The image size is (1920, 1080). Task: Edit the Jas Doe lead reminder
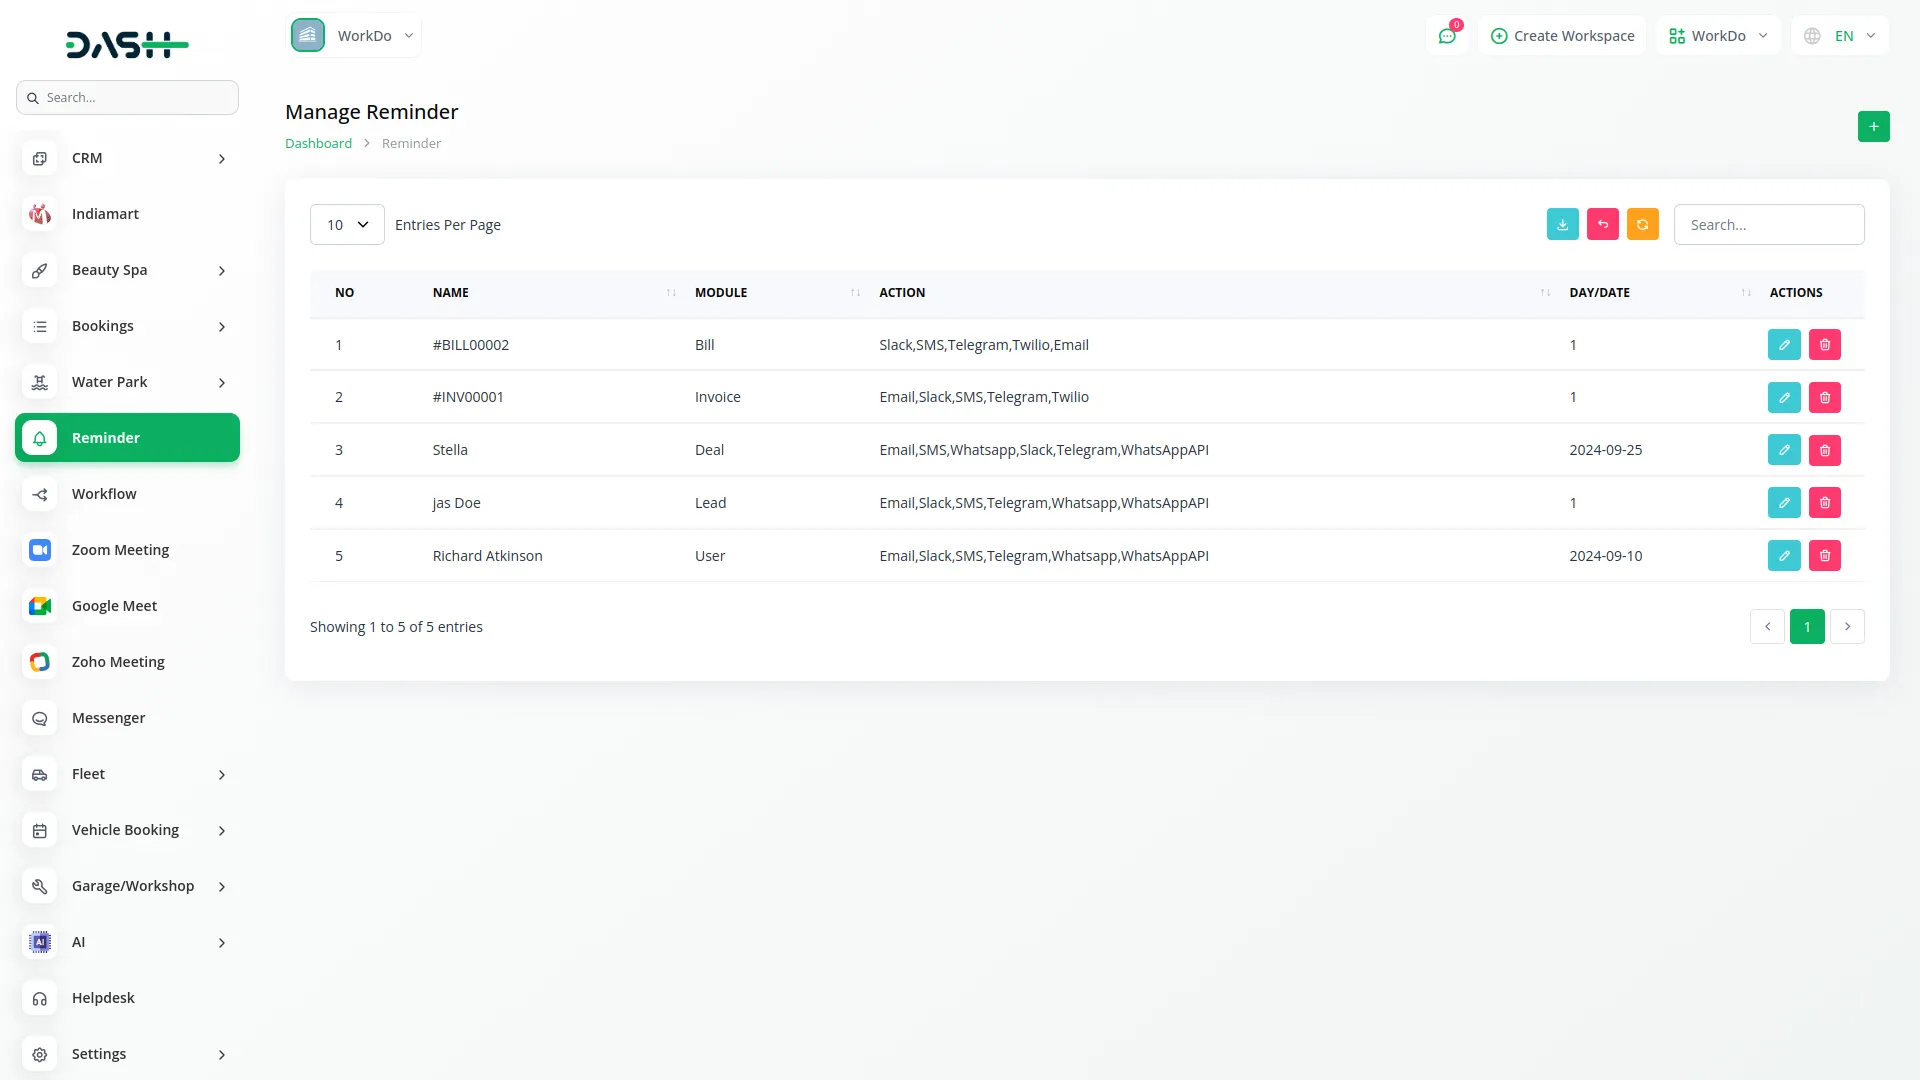coord(1783,503)
